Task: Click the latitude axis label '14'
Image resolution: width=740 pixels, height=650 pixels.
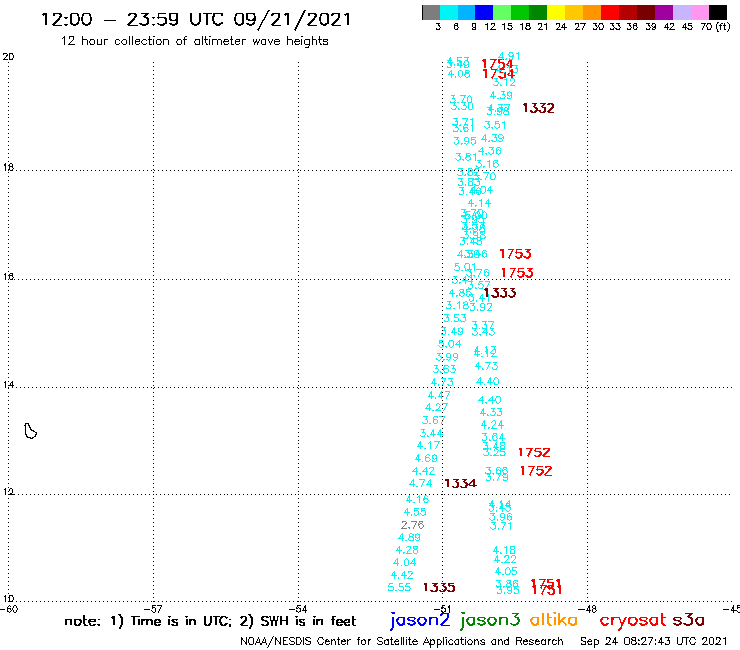Action: [x=8, y=385]
